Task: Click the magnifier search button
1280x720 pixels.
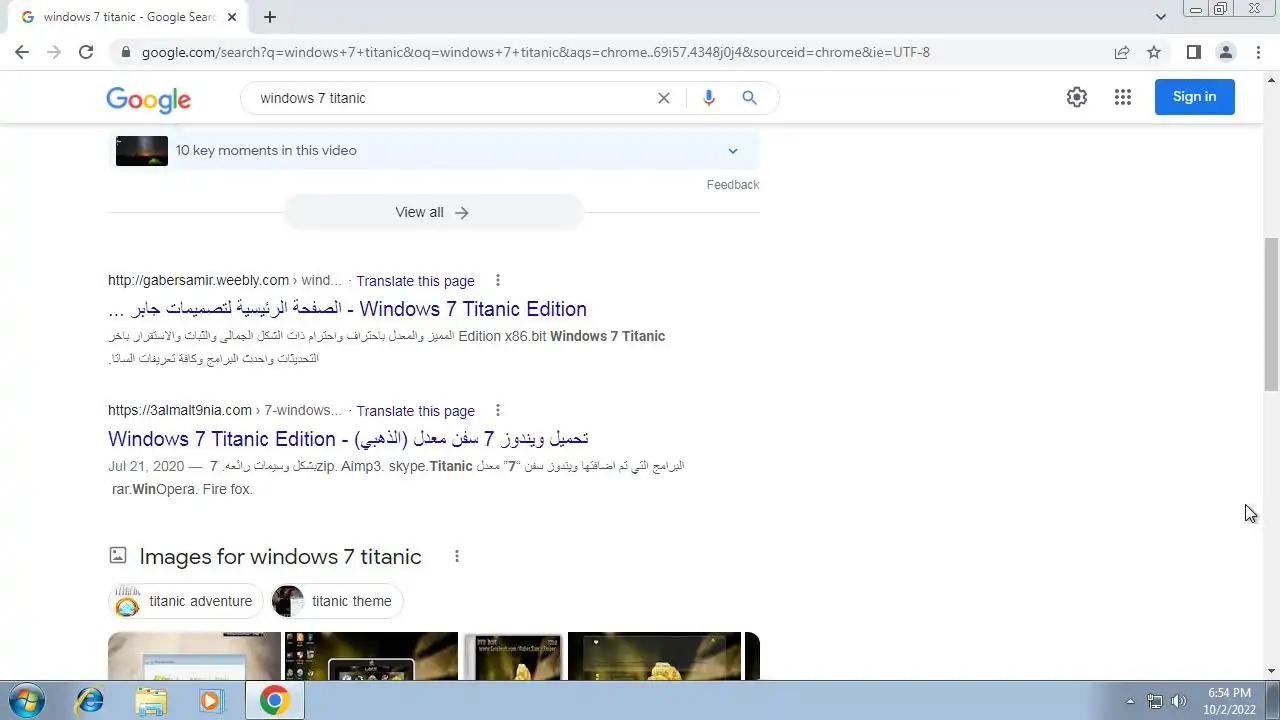Action: pos(749,98)
